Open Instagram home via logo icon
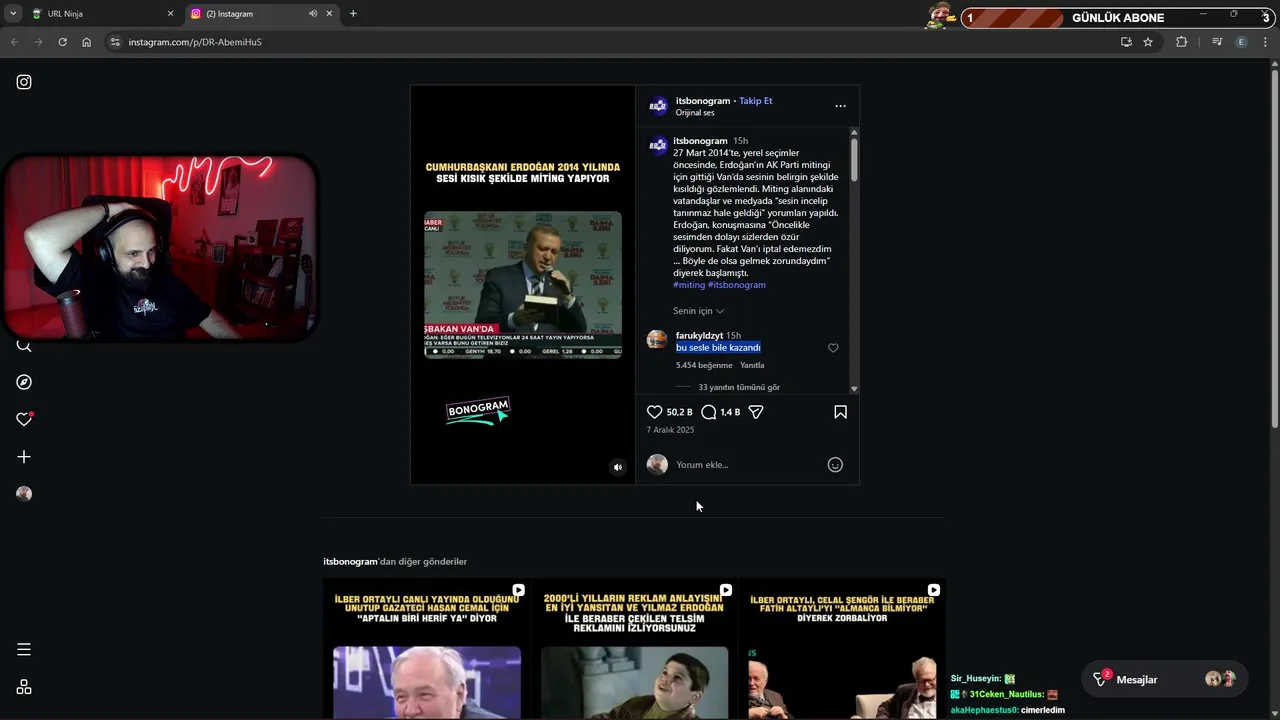Viewport: 1280px width, 720px height. click(x=24, y=82)
